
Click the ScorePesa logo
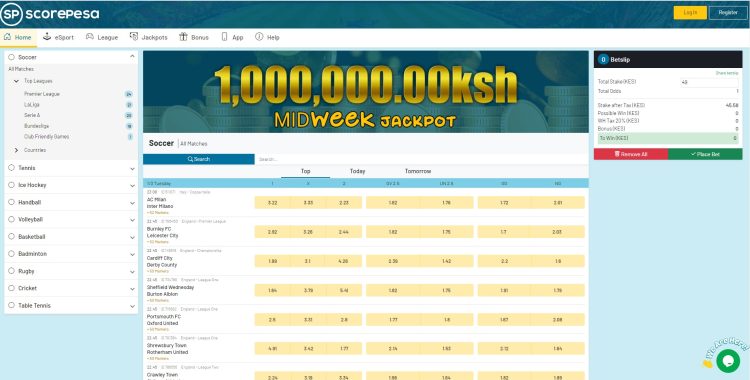(50, 14)
